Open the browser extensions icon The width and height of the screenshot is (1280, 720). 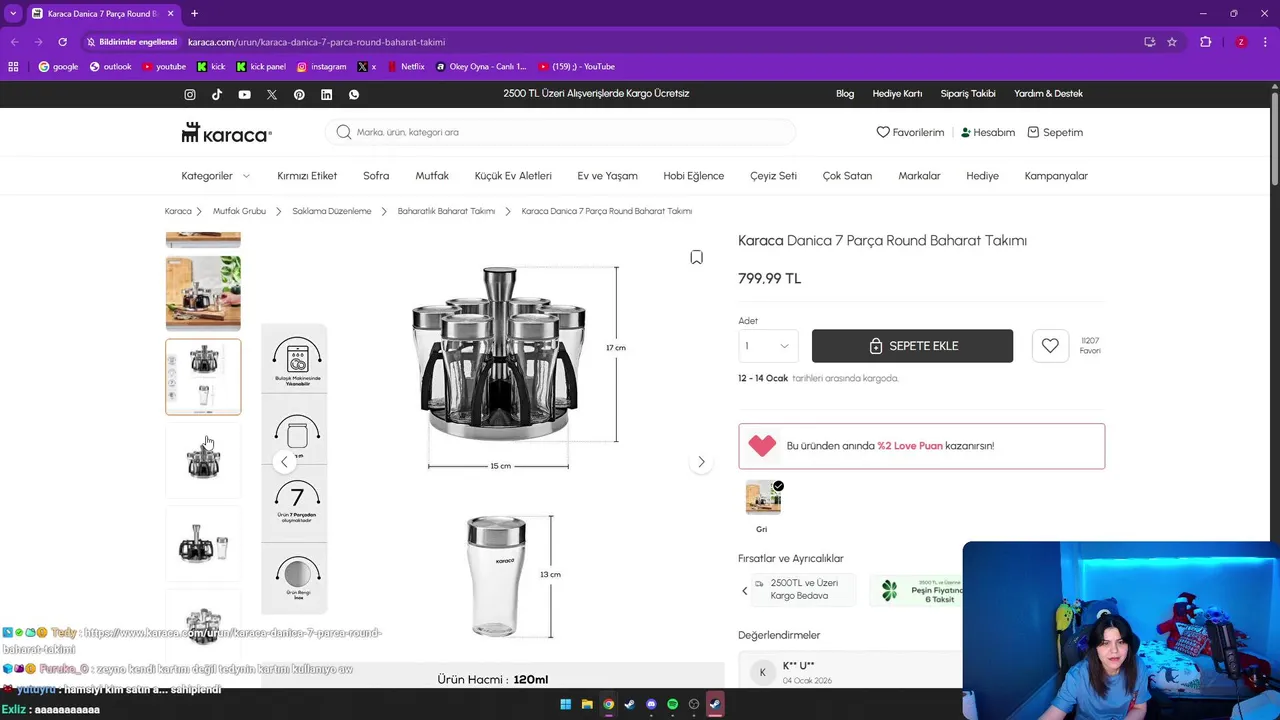point(1205,42)
